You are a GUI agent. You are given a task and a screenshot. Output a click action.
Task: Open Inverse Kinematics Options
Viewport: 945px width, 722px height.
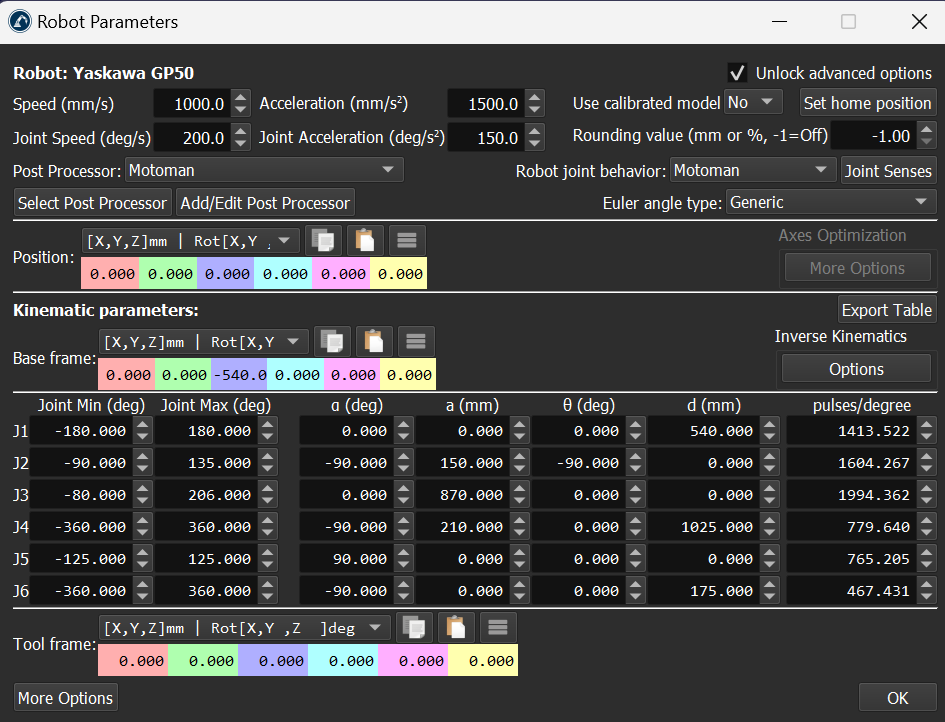pyautogui.click(x=856, y=369)
